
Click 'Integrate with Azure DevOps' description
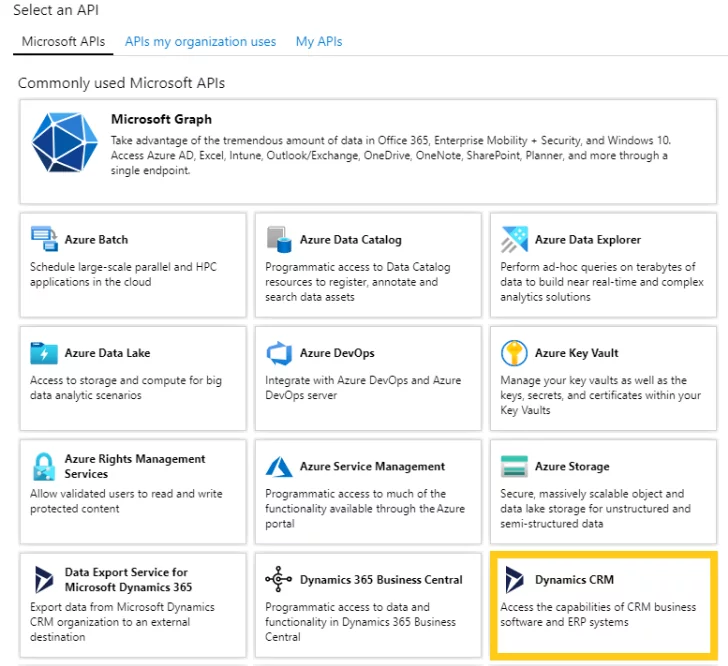[x=363, y=388]
